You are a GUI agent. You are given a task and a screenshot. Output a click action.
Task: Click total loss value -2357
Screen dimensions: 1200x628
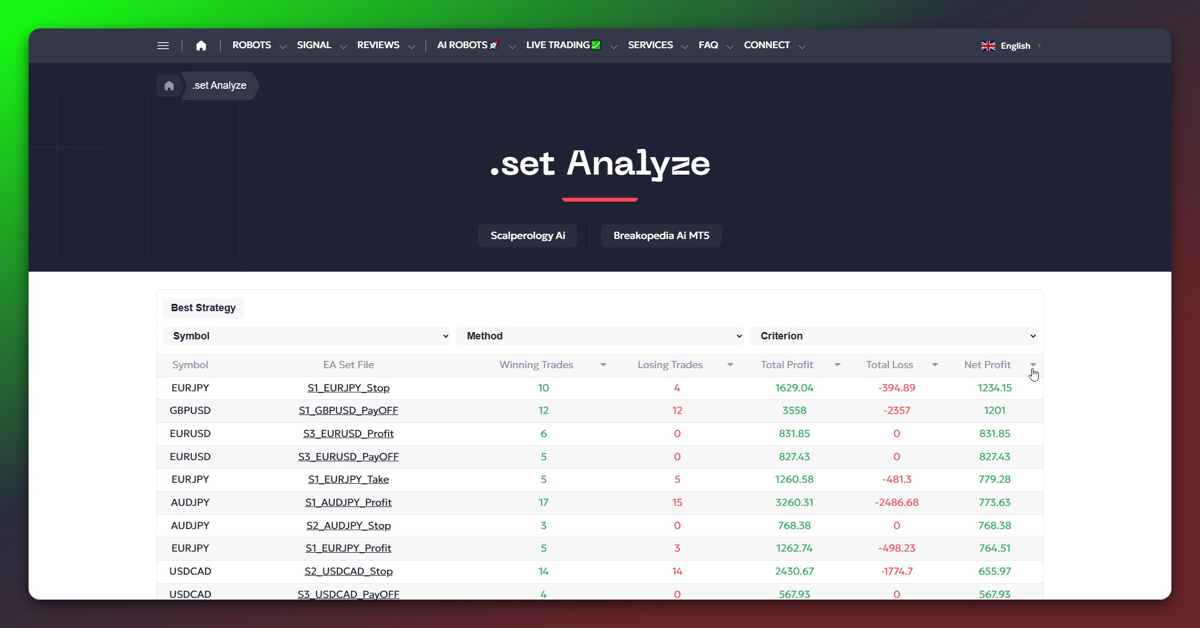(897, 411)
